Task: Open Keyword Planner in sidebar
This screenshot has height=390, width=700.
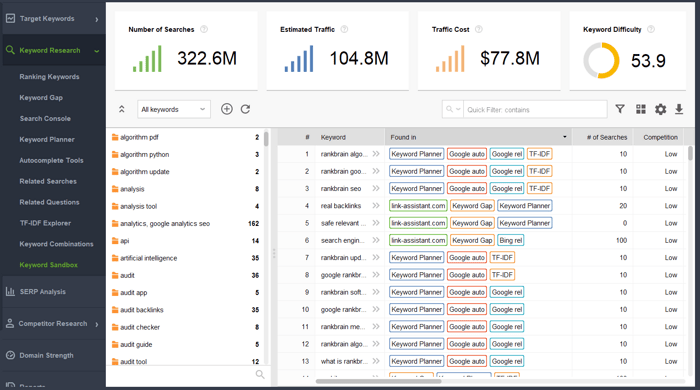Action: (47, 140)
